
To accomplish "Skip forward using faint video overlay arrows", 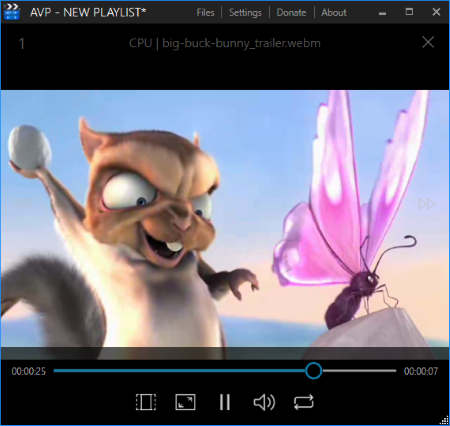I will 426,204.
